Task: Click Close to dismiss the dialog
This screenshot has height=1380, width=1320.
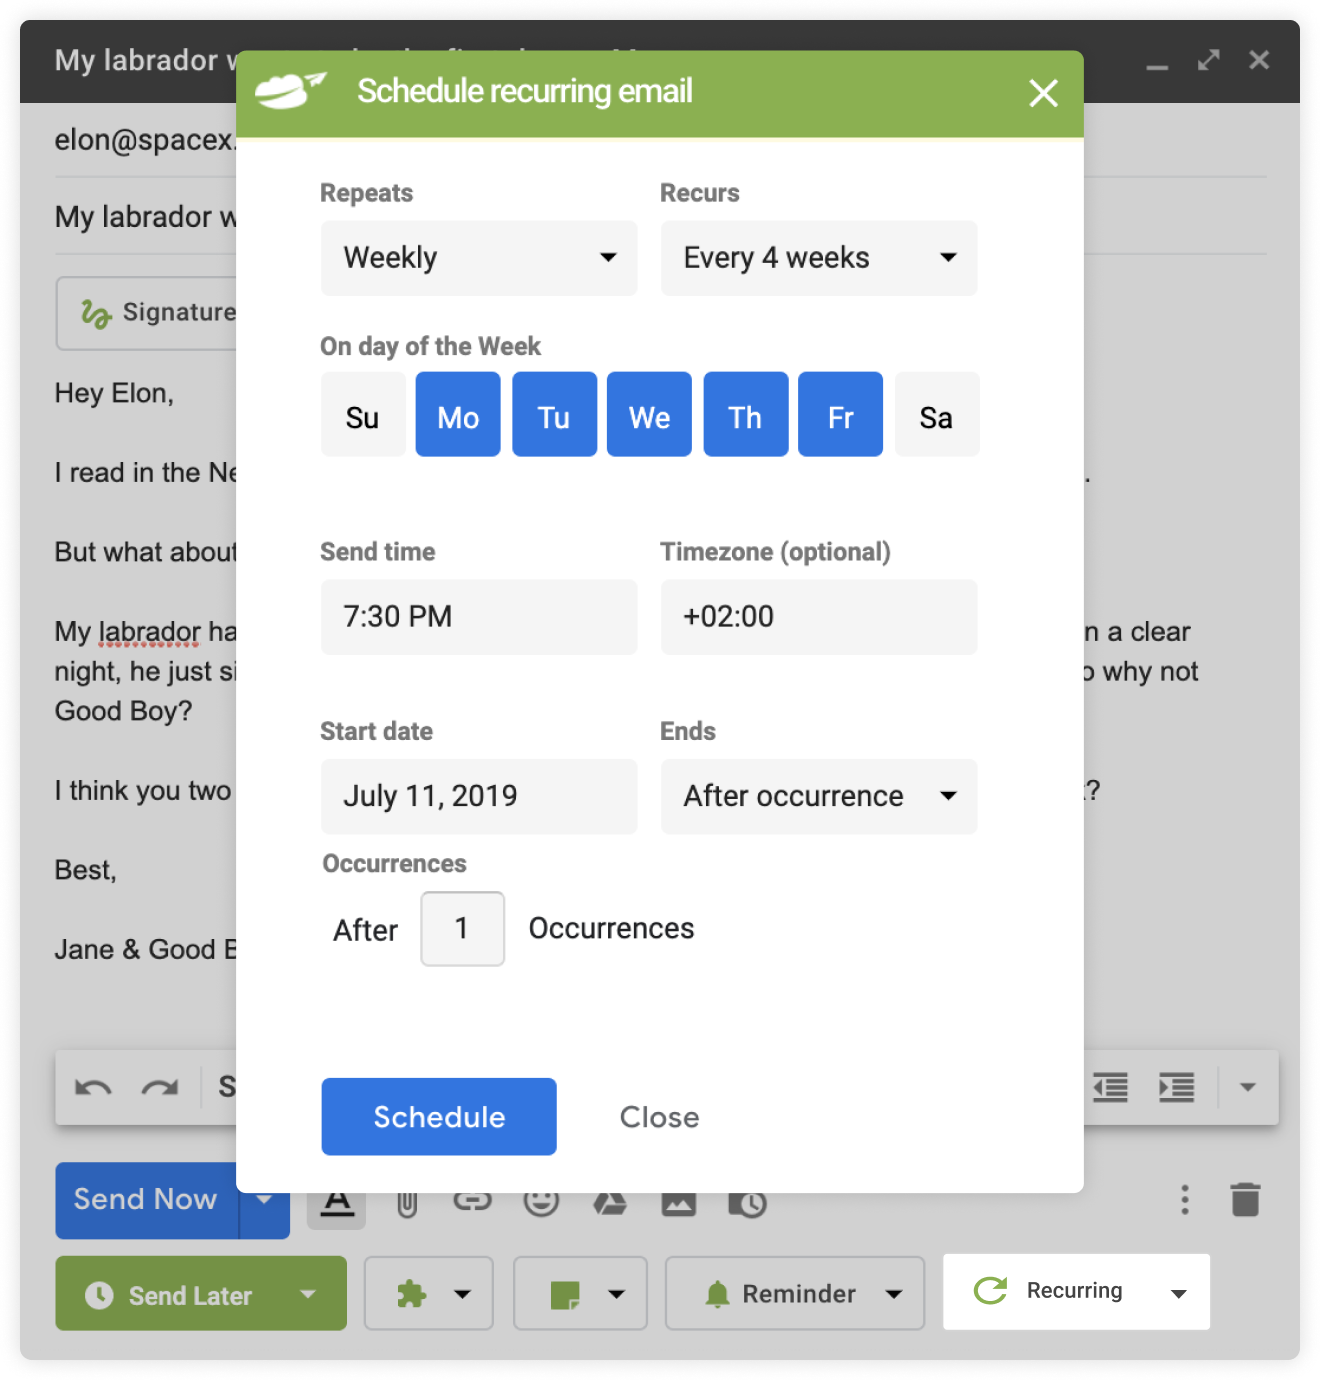Action: coord(658,1116)
